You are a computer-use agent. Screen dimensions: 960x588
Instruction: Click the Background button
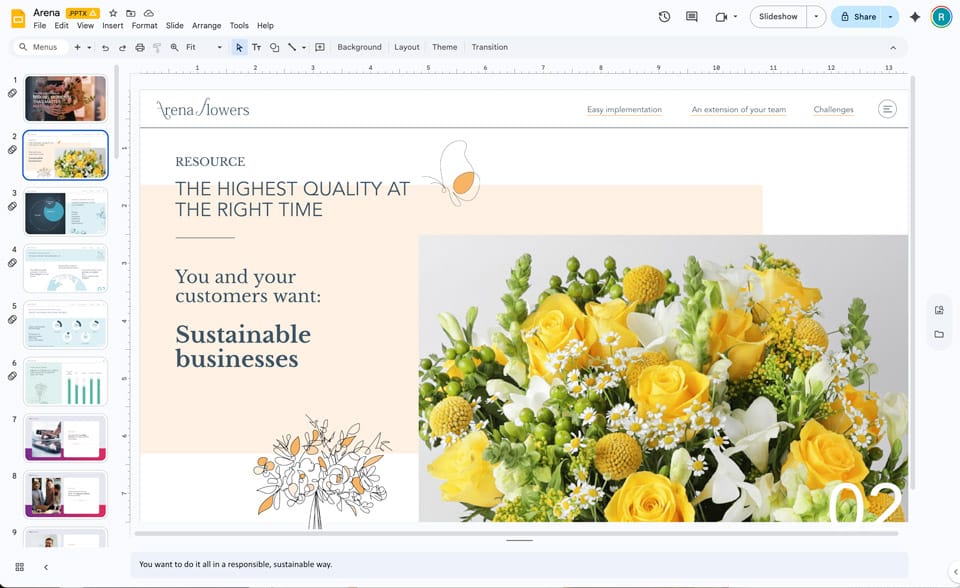pos(359,47)
